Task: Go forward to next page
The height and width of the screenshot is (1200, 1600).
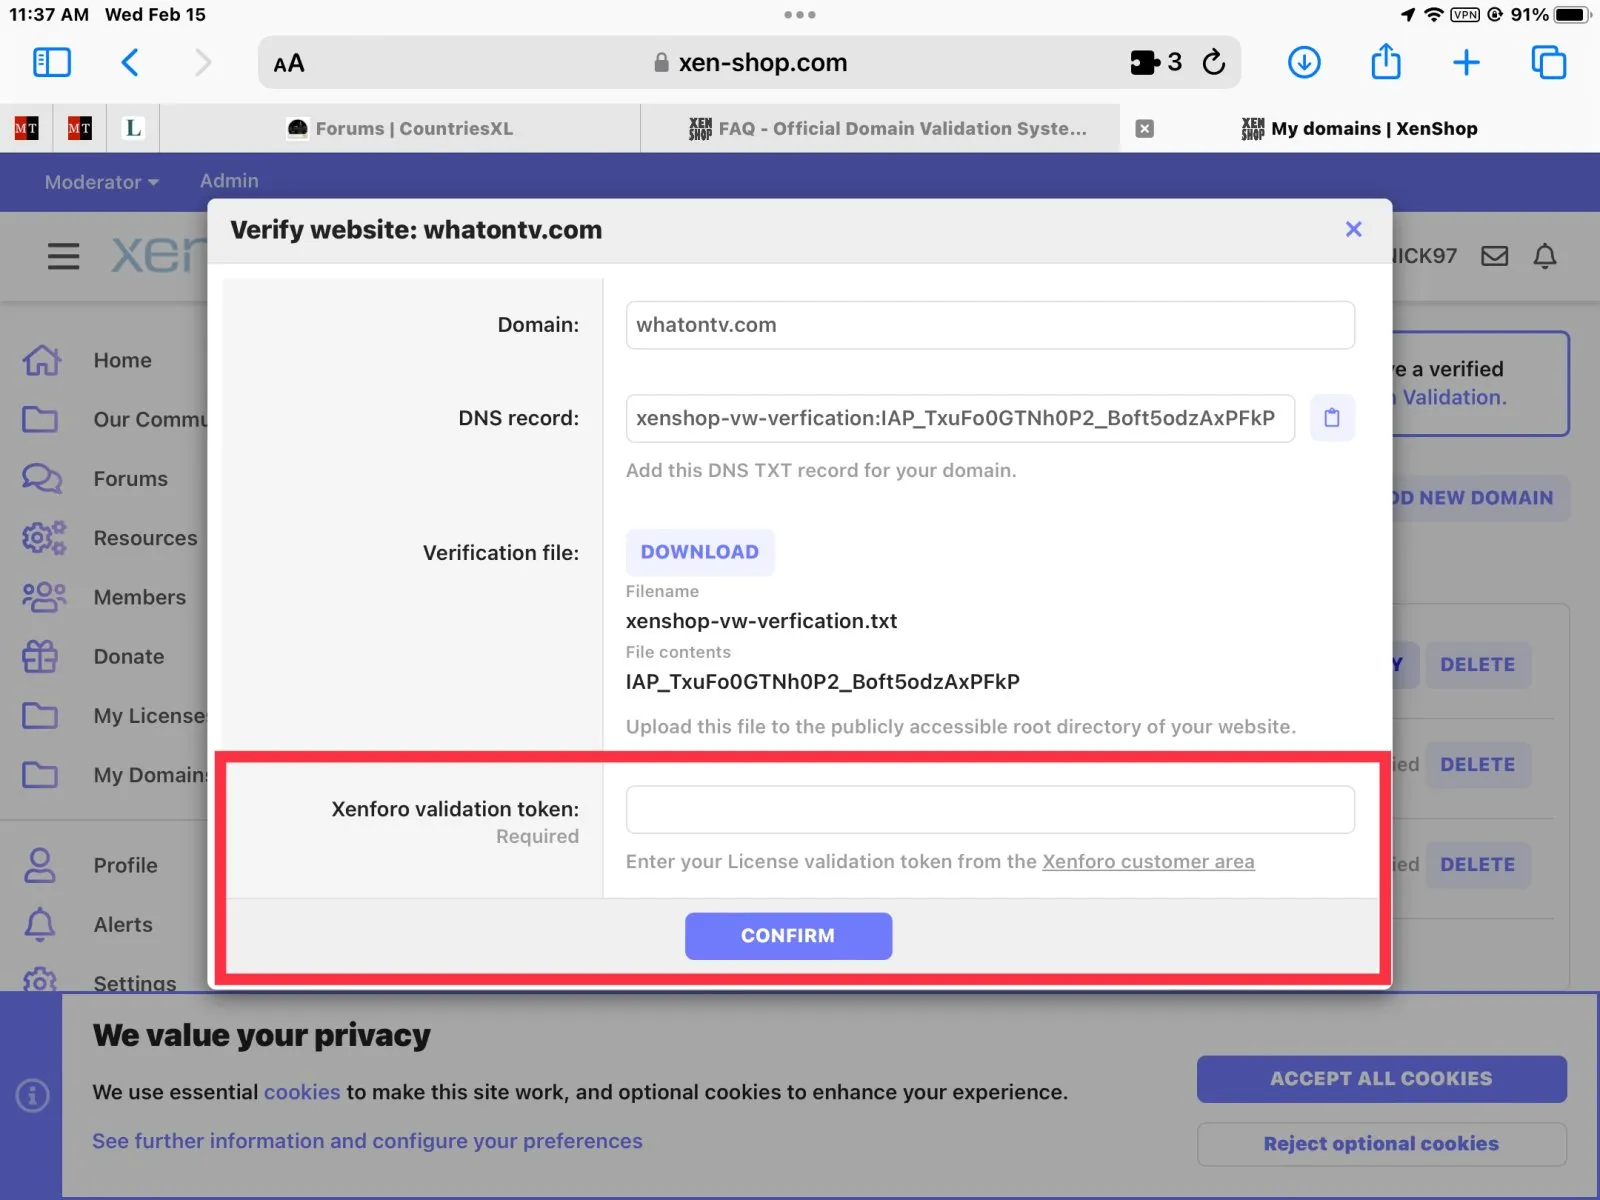Action: click(x=203, y=63)
